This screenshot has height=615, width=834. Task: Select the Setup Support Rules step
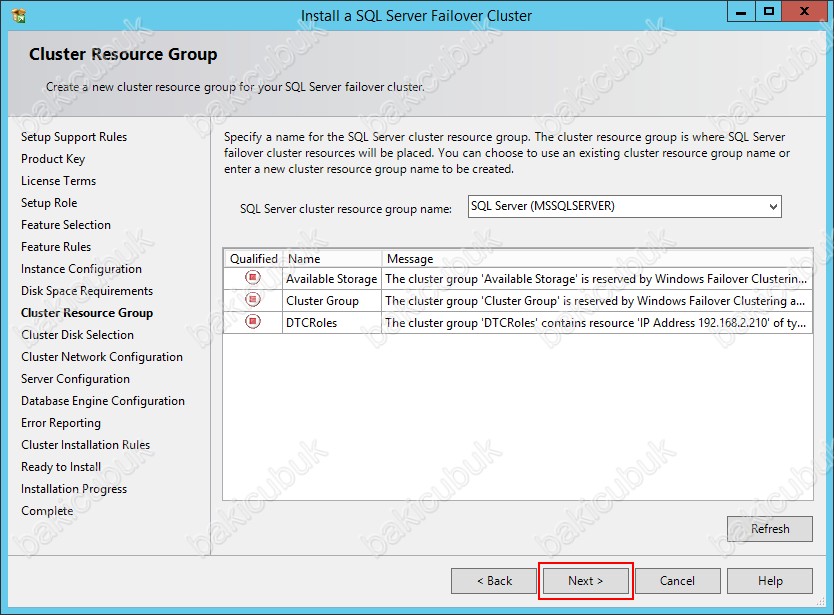[74, 137]
